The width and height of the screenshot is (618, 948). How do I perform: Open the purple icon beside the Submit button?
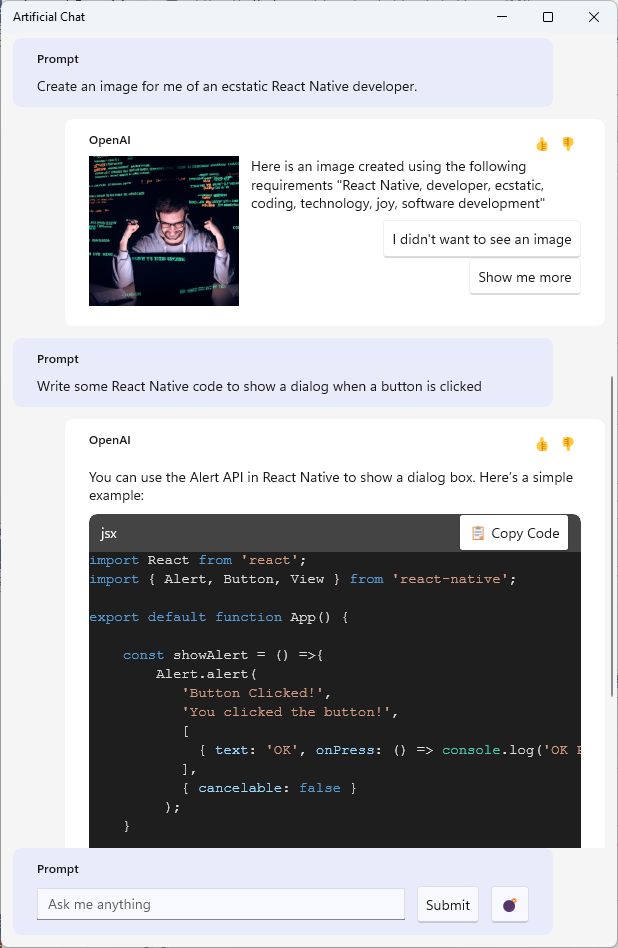509,904
